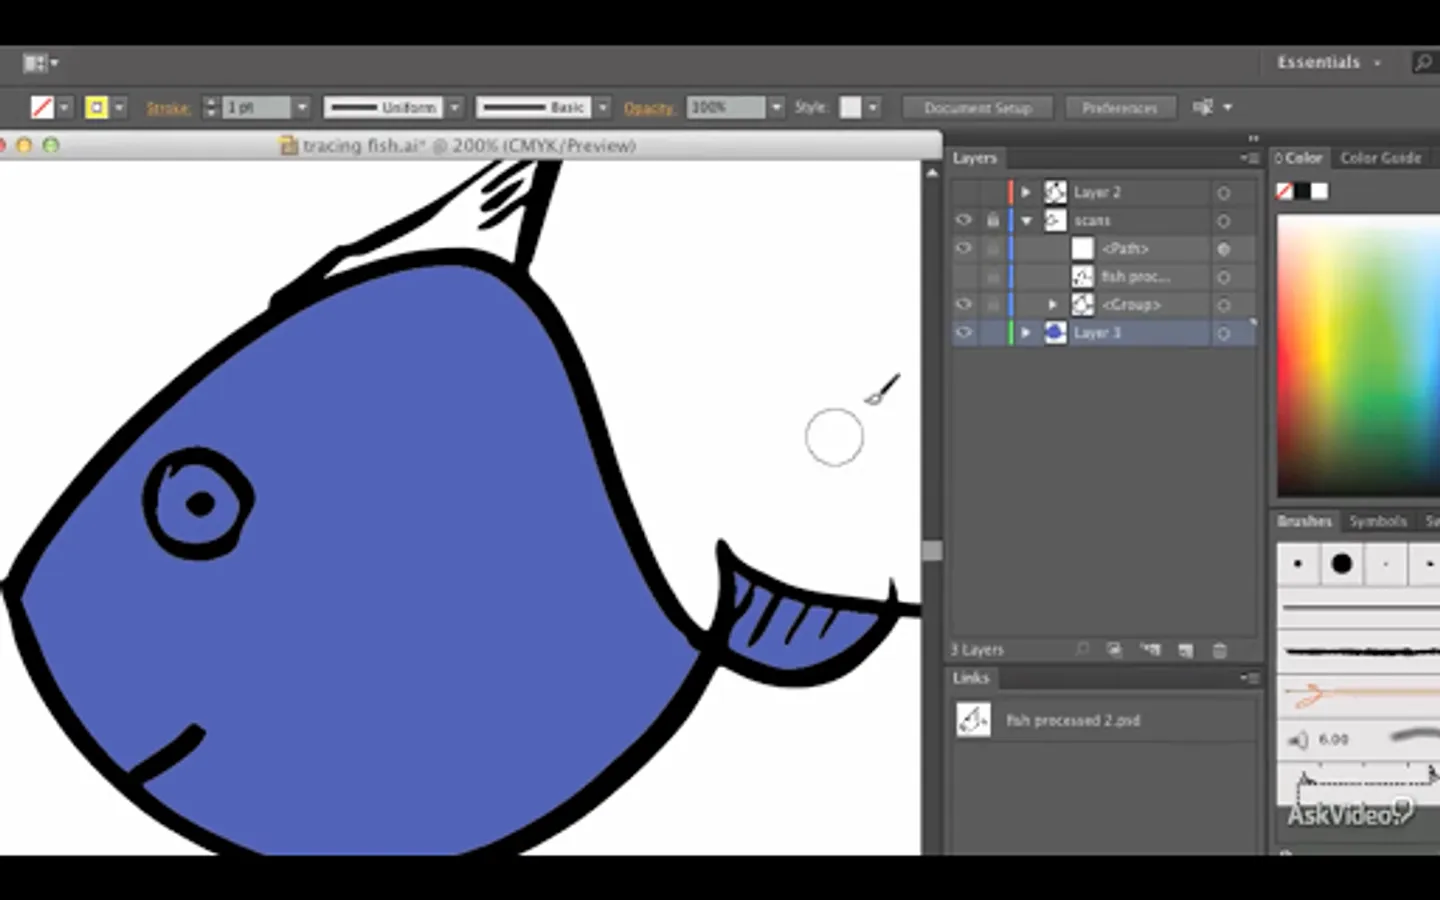Unlock the scans layer padlock
Viewport: 1440px width, 900px height.
(992, 220)
